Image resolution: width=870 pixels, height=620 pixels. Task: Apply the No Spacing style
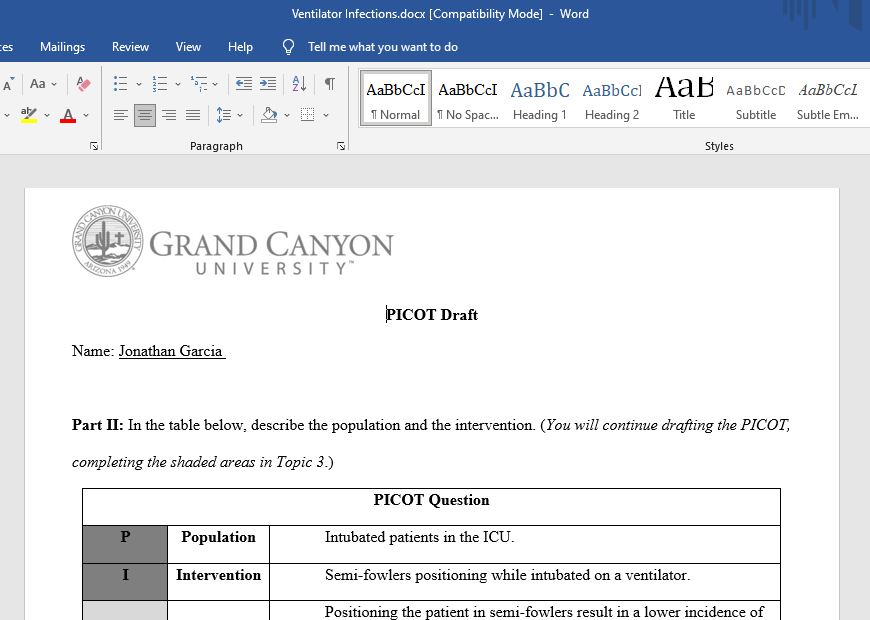coord(468,98)
